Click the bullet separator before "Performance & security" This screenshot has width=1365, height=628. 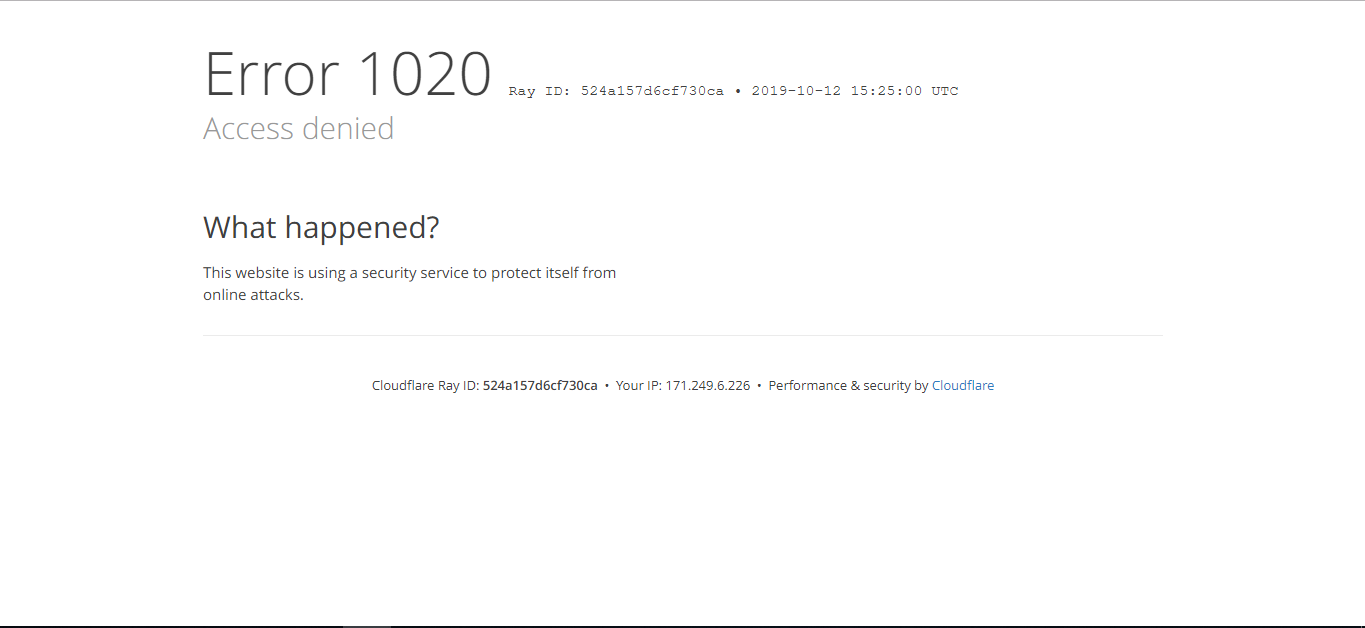759,386
